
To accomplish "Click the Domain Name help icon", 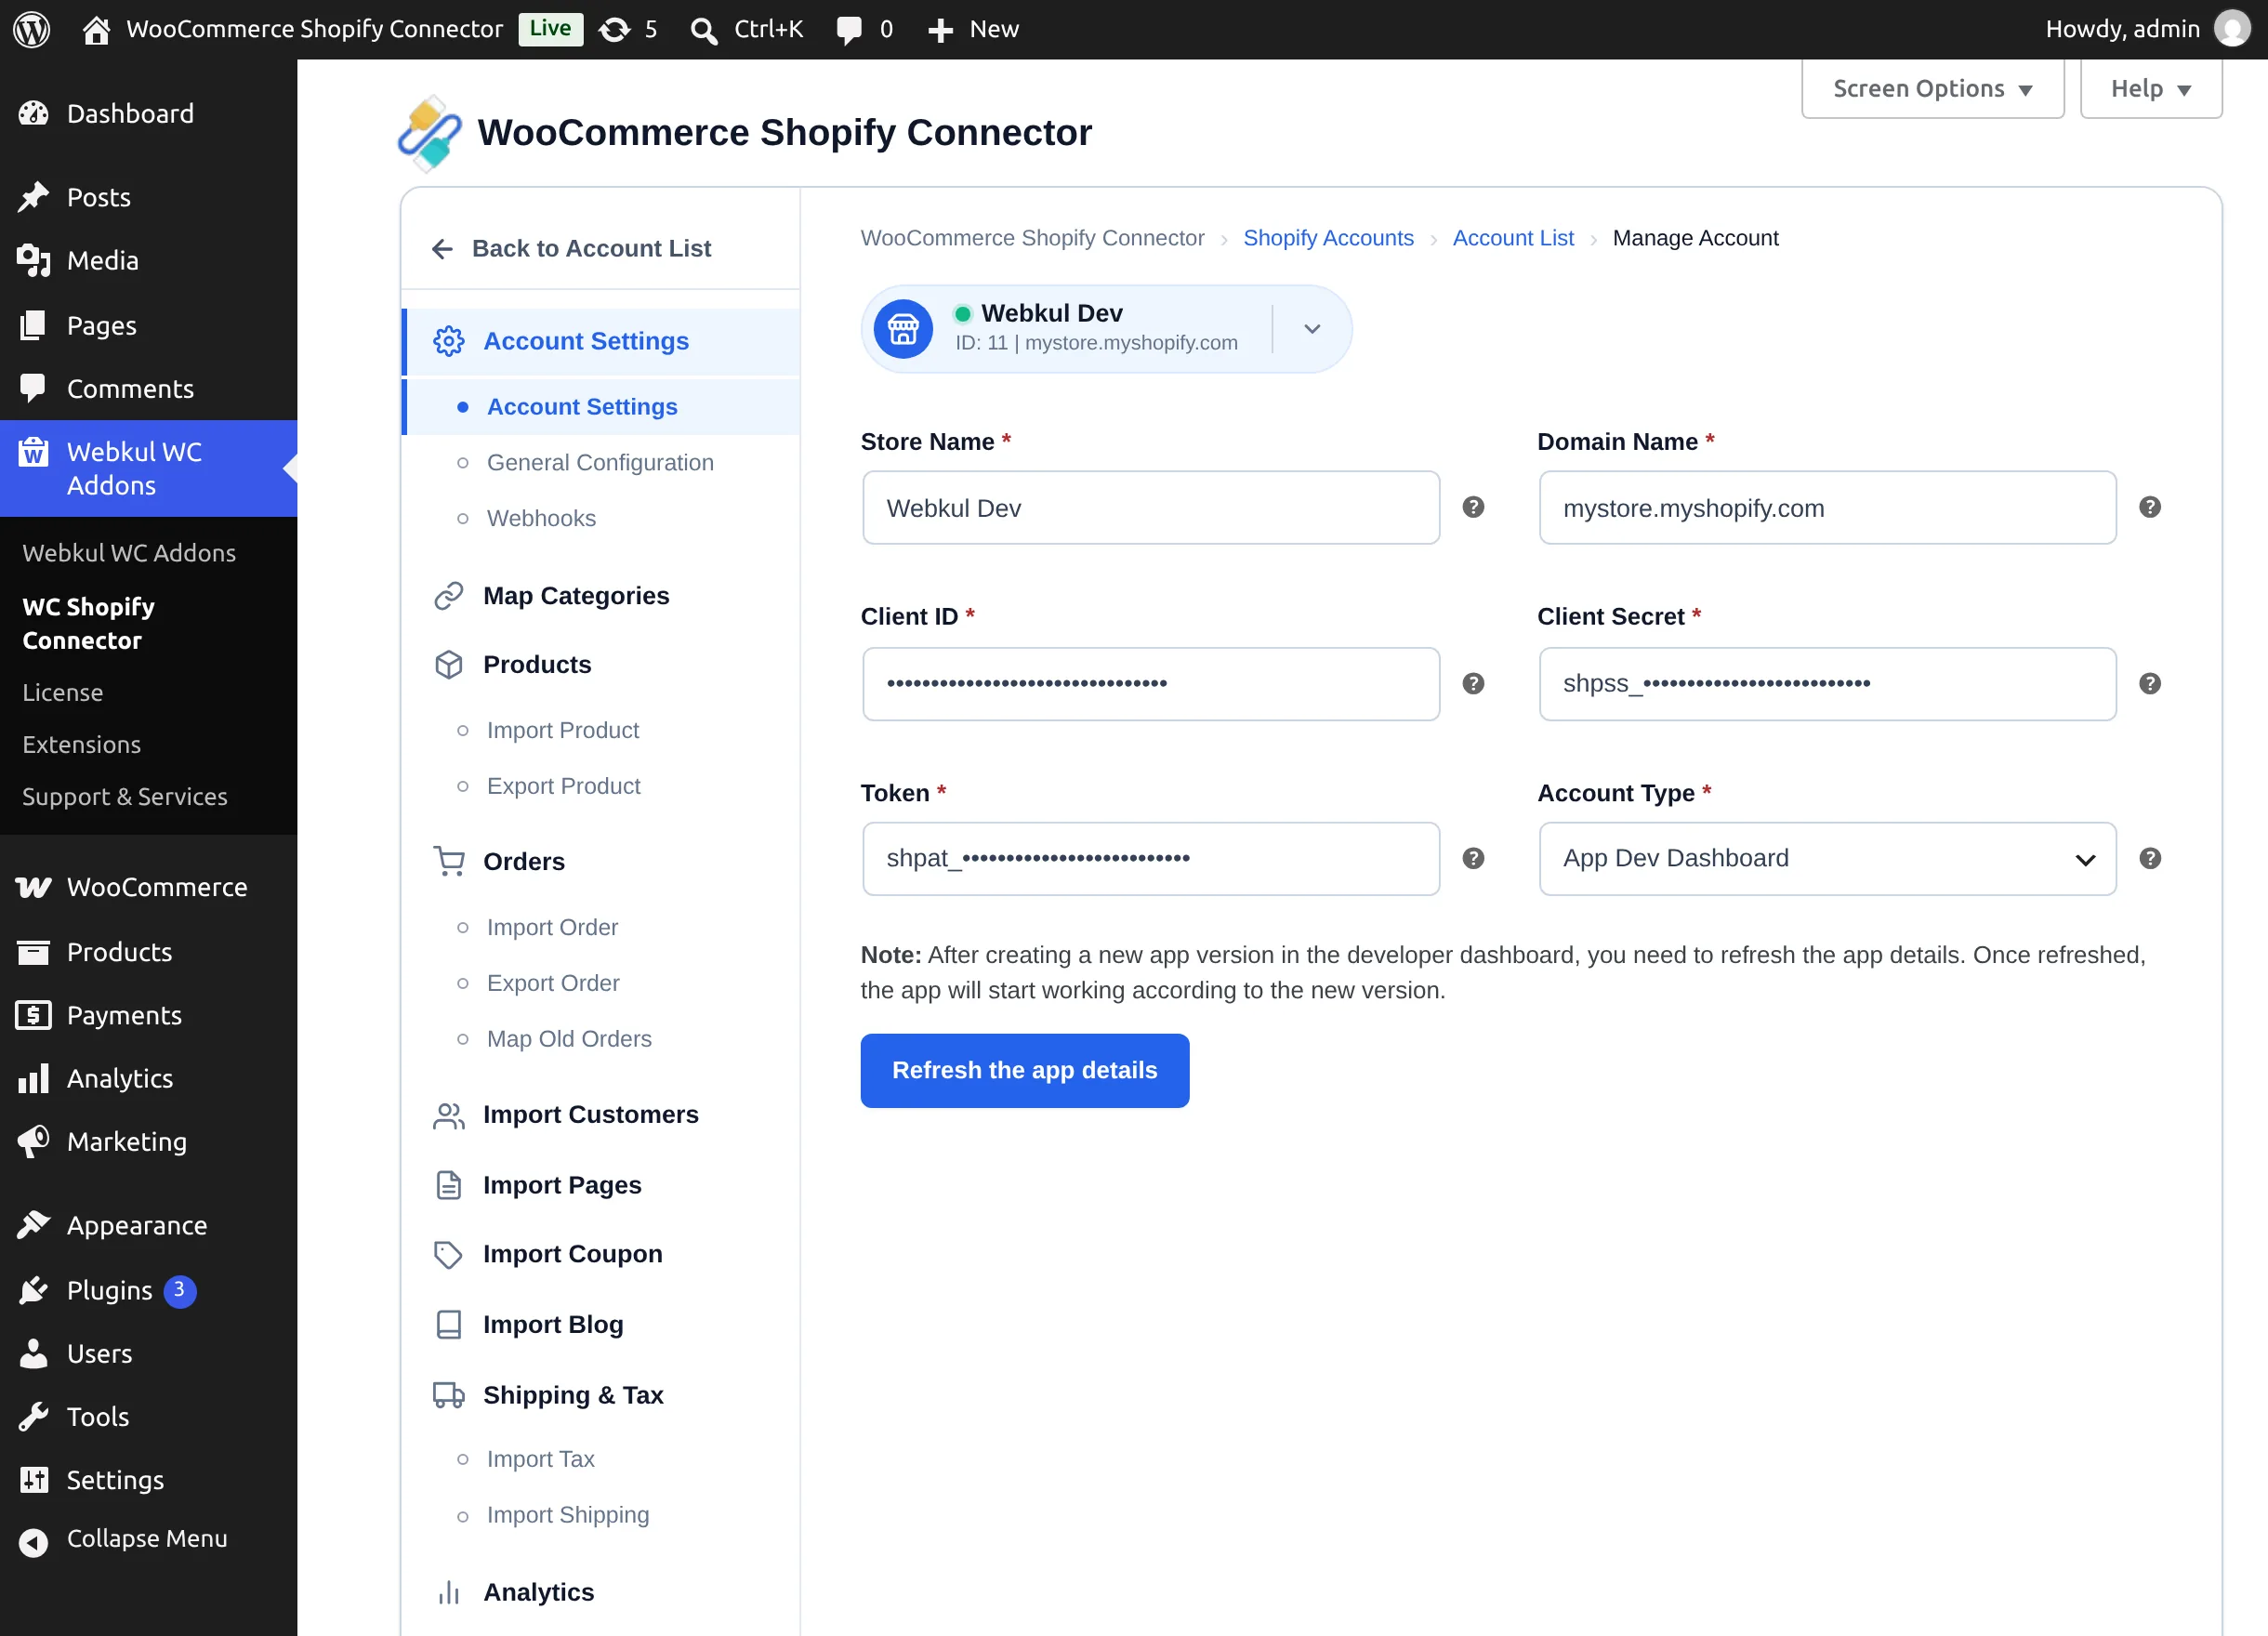I will pos(2150,507).
